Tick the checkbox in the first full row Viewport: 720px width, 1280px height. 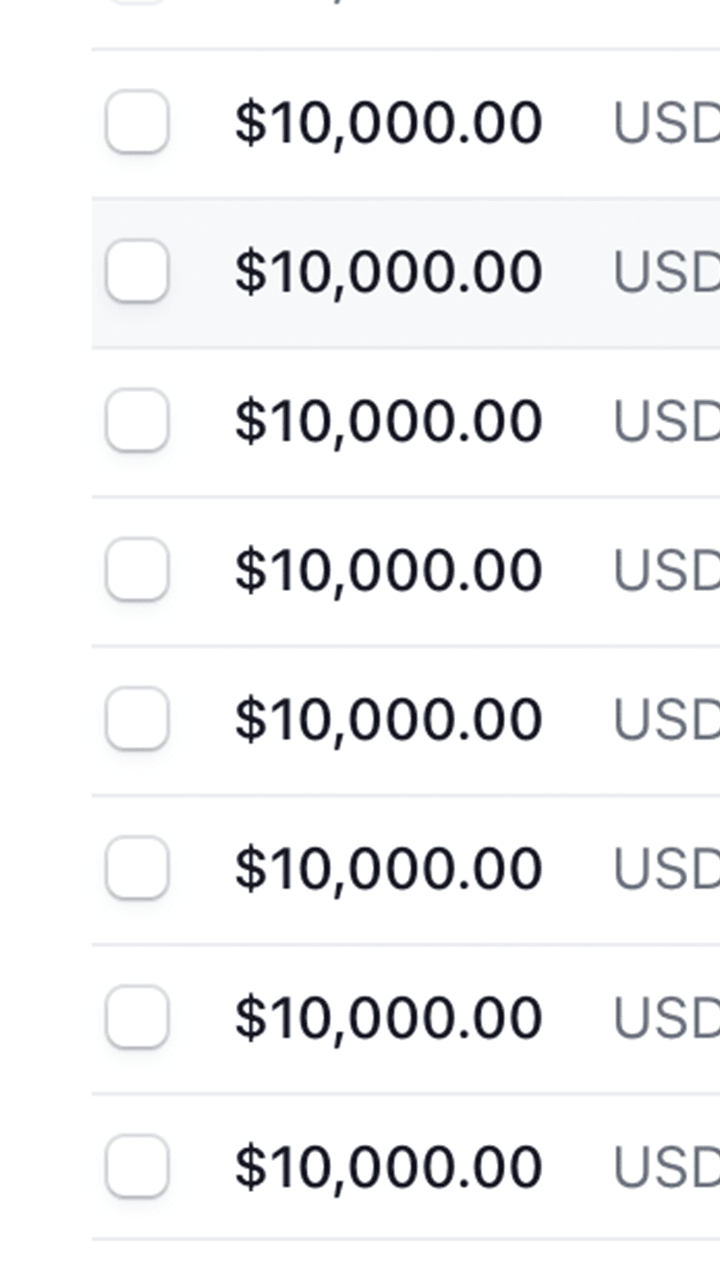coord(137,122)
